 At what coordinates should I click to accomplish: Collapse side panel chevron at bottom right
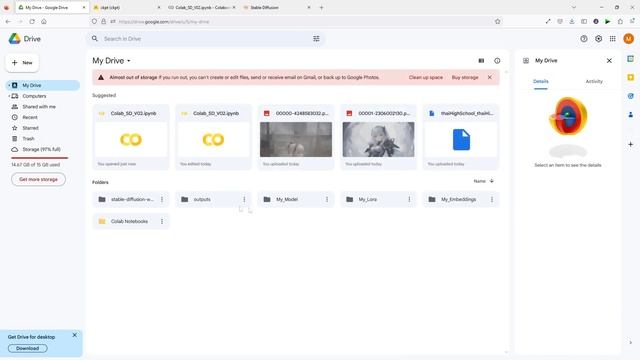tap(631, 342)
